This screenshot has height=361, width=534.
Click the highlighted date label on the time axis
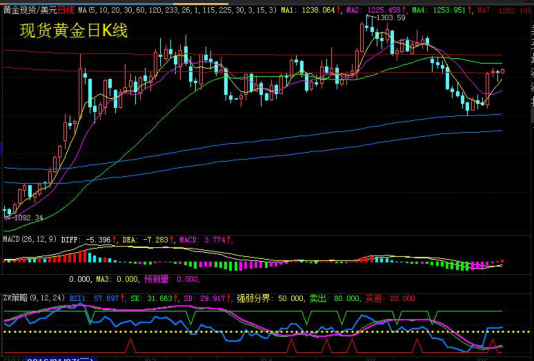[62, 359]
